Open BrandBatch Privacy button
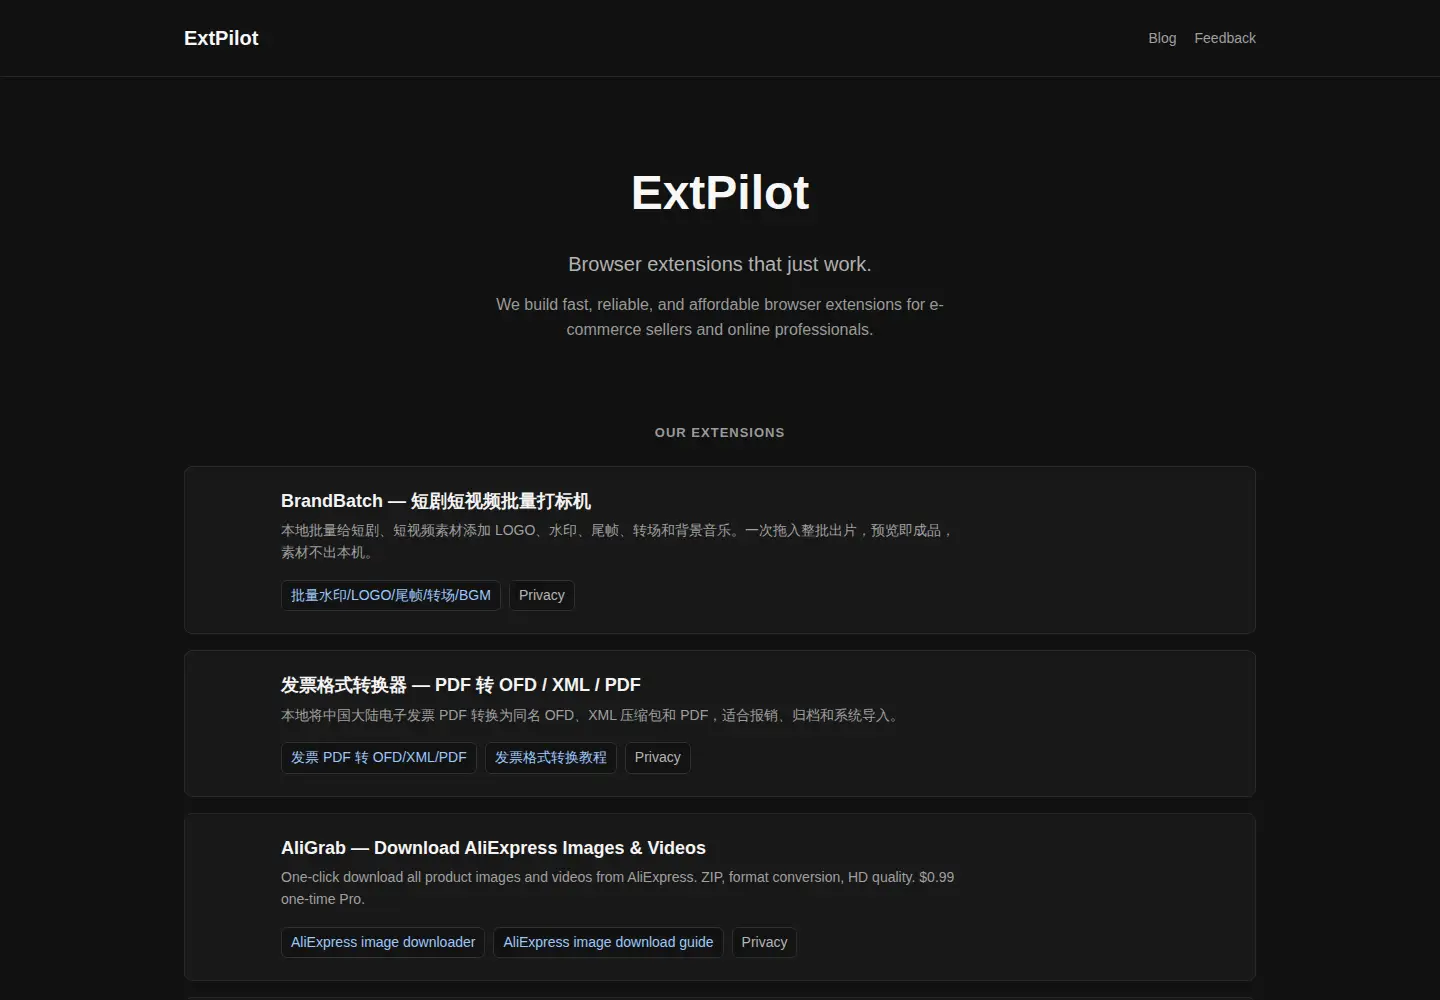 (x=542, y=595)
